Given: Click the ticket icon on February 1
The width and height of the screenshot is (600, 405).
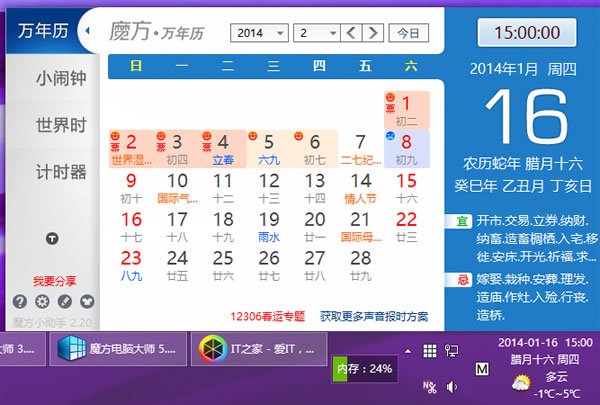Looking at the screenshot, I should tap(390, 109).
